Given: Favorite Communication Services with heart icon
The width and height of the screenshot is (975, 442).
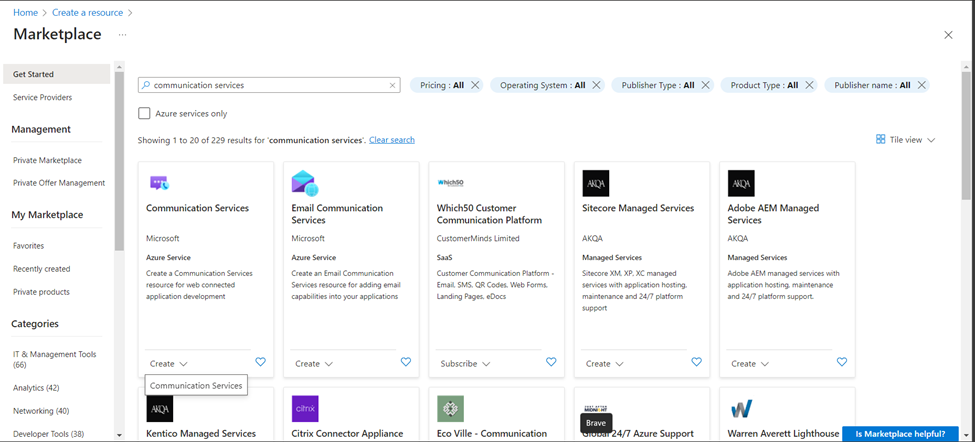Looking at the screenshot, I should (261, 362).
